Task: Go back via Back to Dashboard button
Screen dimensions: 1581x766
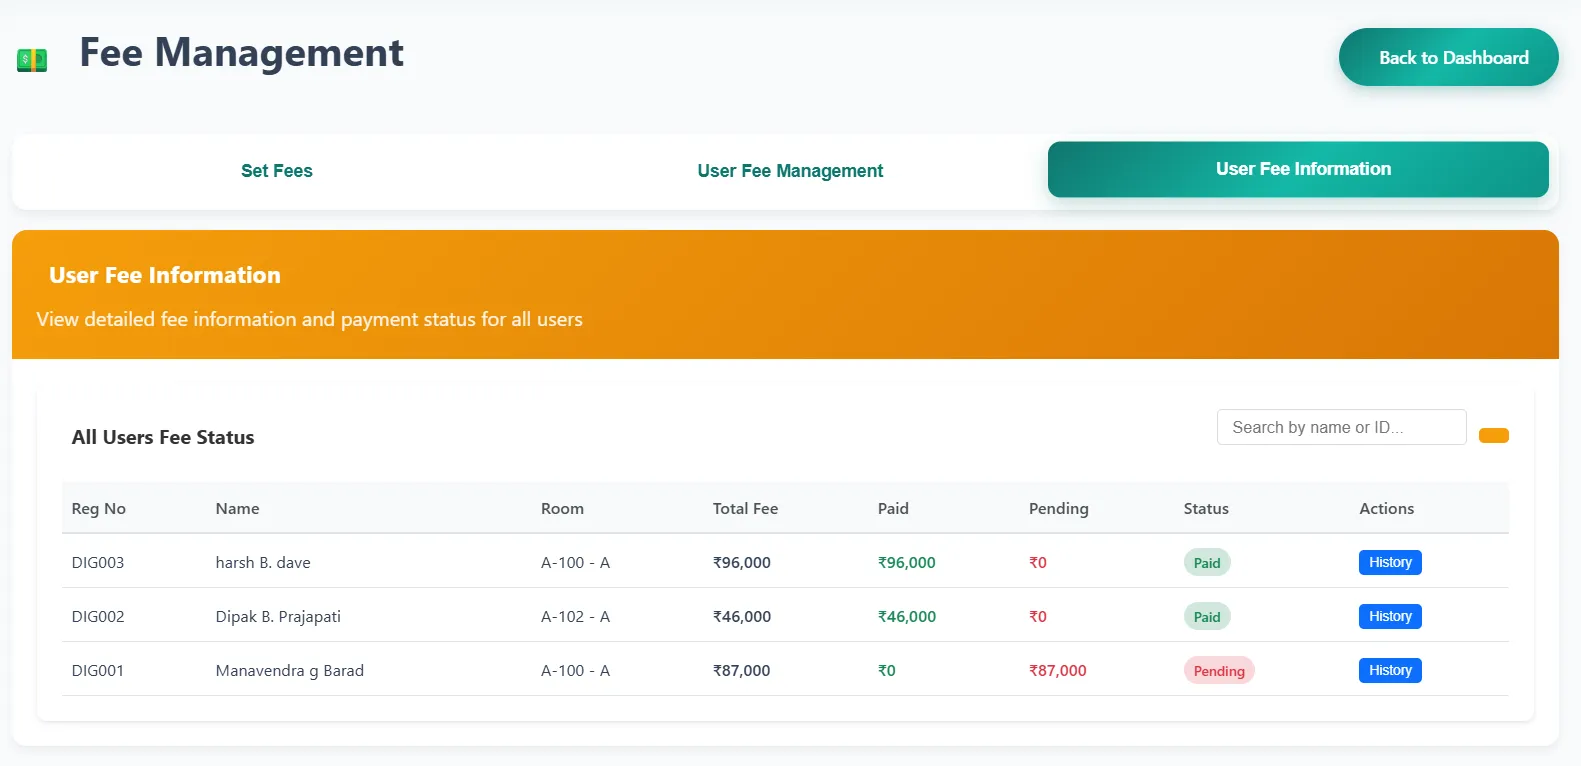Action: click(1448, 57)
